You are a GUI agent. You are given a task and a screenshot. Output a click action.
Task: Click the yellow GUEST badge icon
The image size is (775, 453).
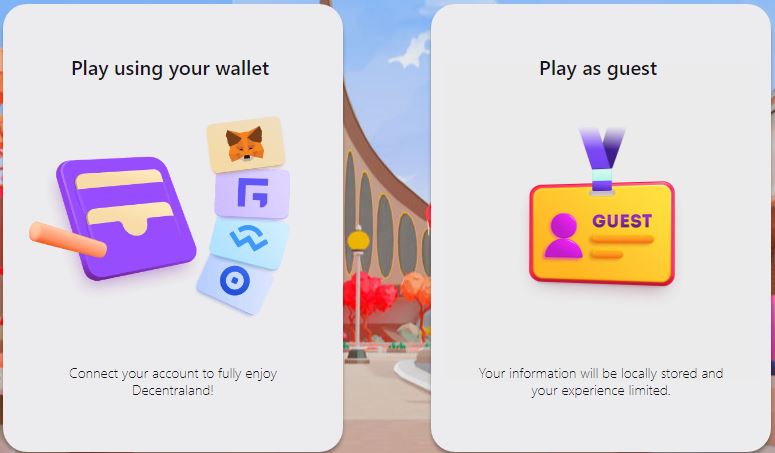602,233
